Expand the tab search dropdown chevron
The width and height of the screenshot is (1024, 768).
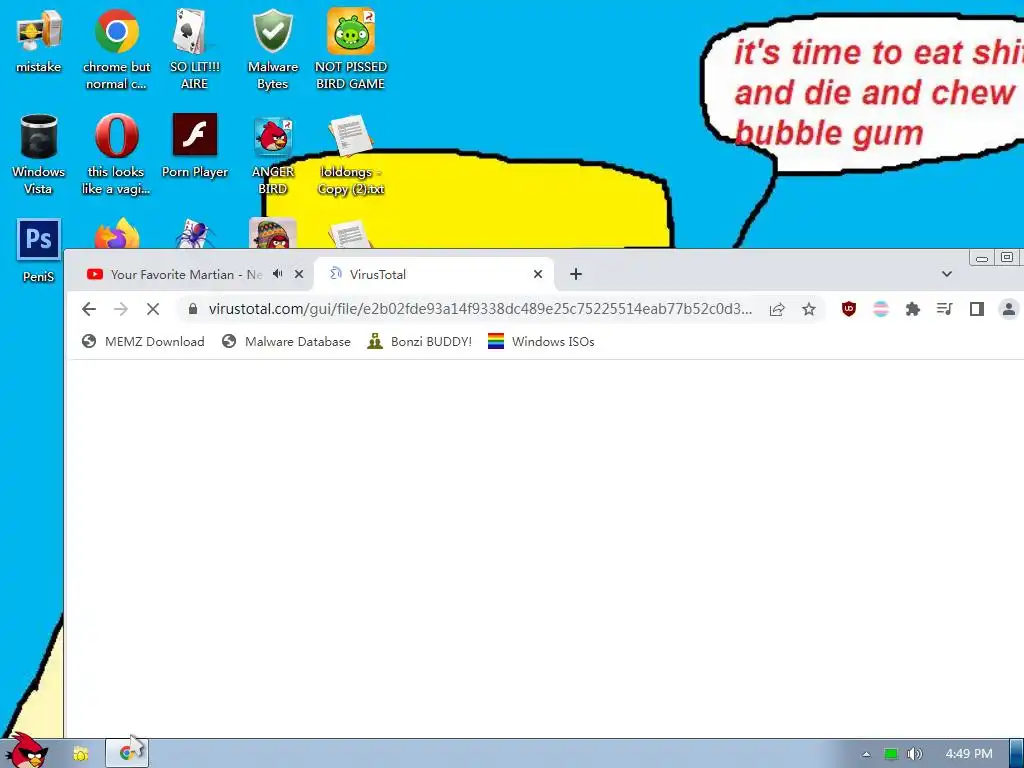click(x=947, y=274)
